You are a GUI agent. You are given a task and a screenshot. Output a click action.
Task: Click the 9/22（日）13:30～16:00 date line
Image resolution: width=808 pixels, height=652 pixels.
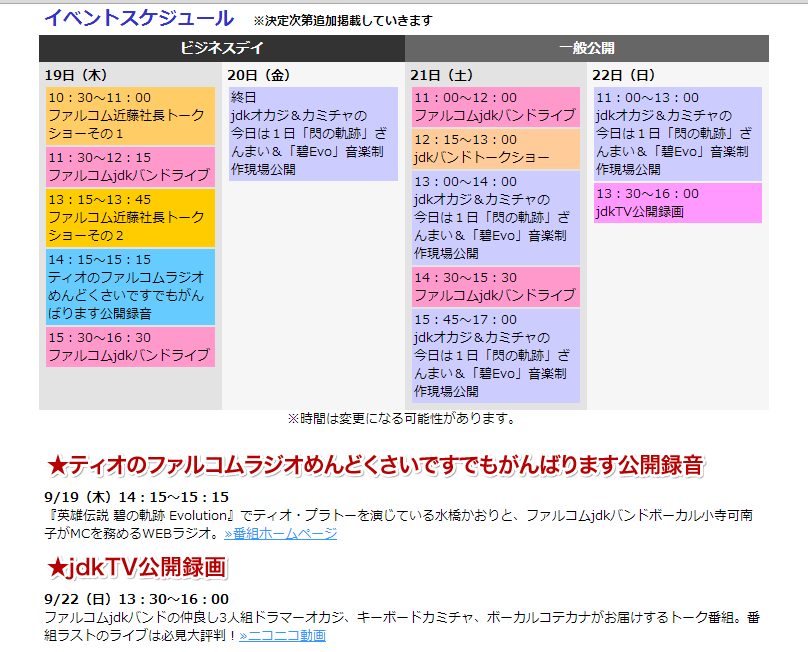pyautogui.click(x=137, y=599)
